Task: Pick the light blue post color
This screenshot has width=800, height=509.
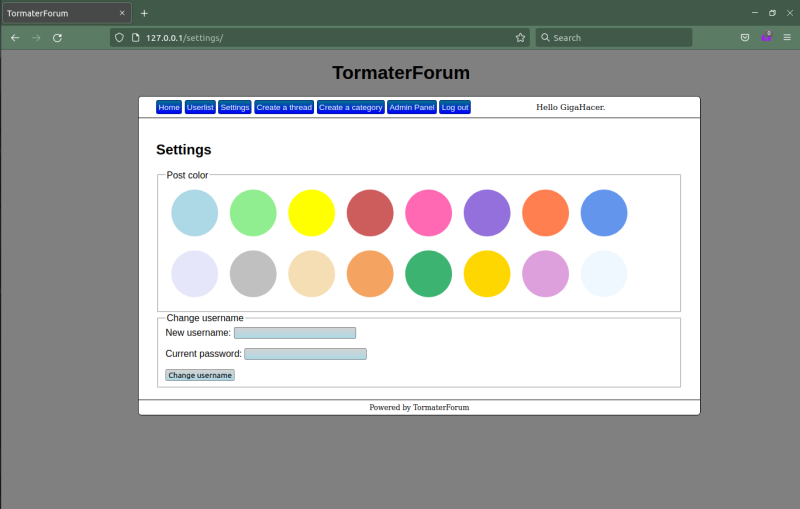Action: [194, 213]
